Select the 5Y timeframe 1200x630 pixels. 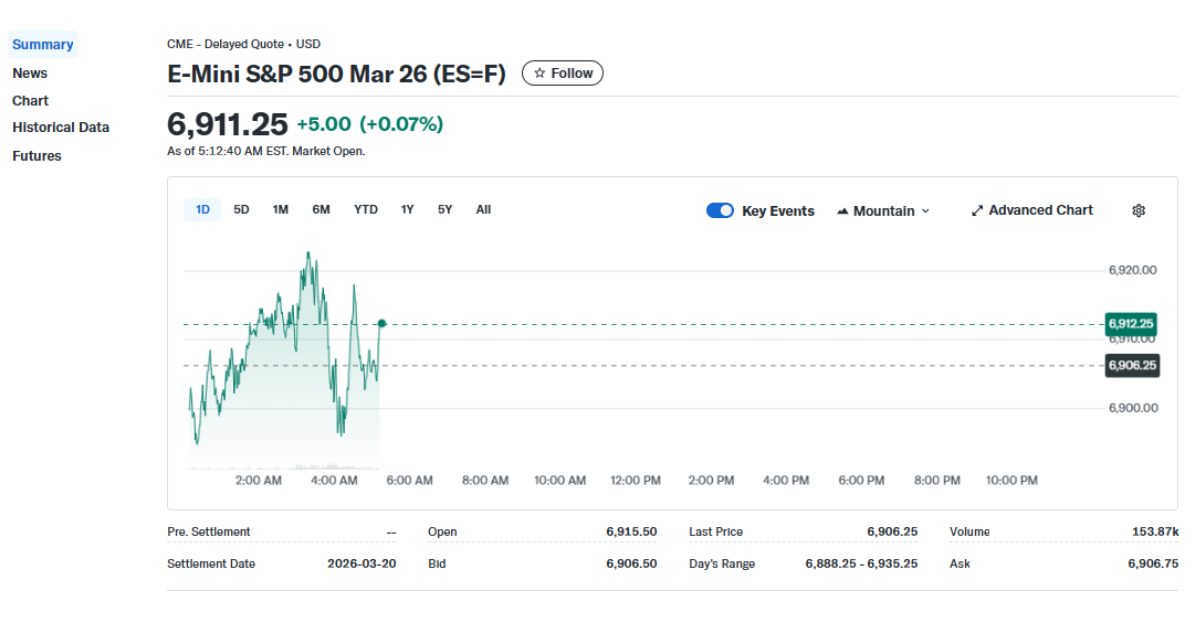pos(444,209)
